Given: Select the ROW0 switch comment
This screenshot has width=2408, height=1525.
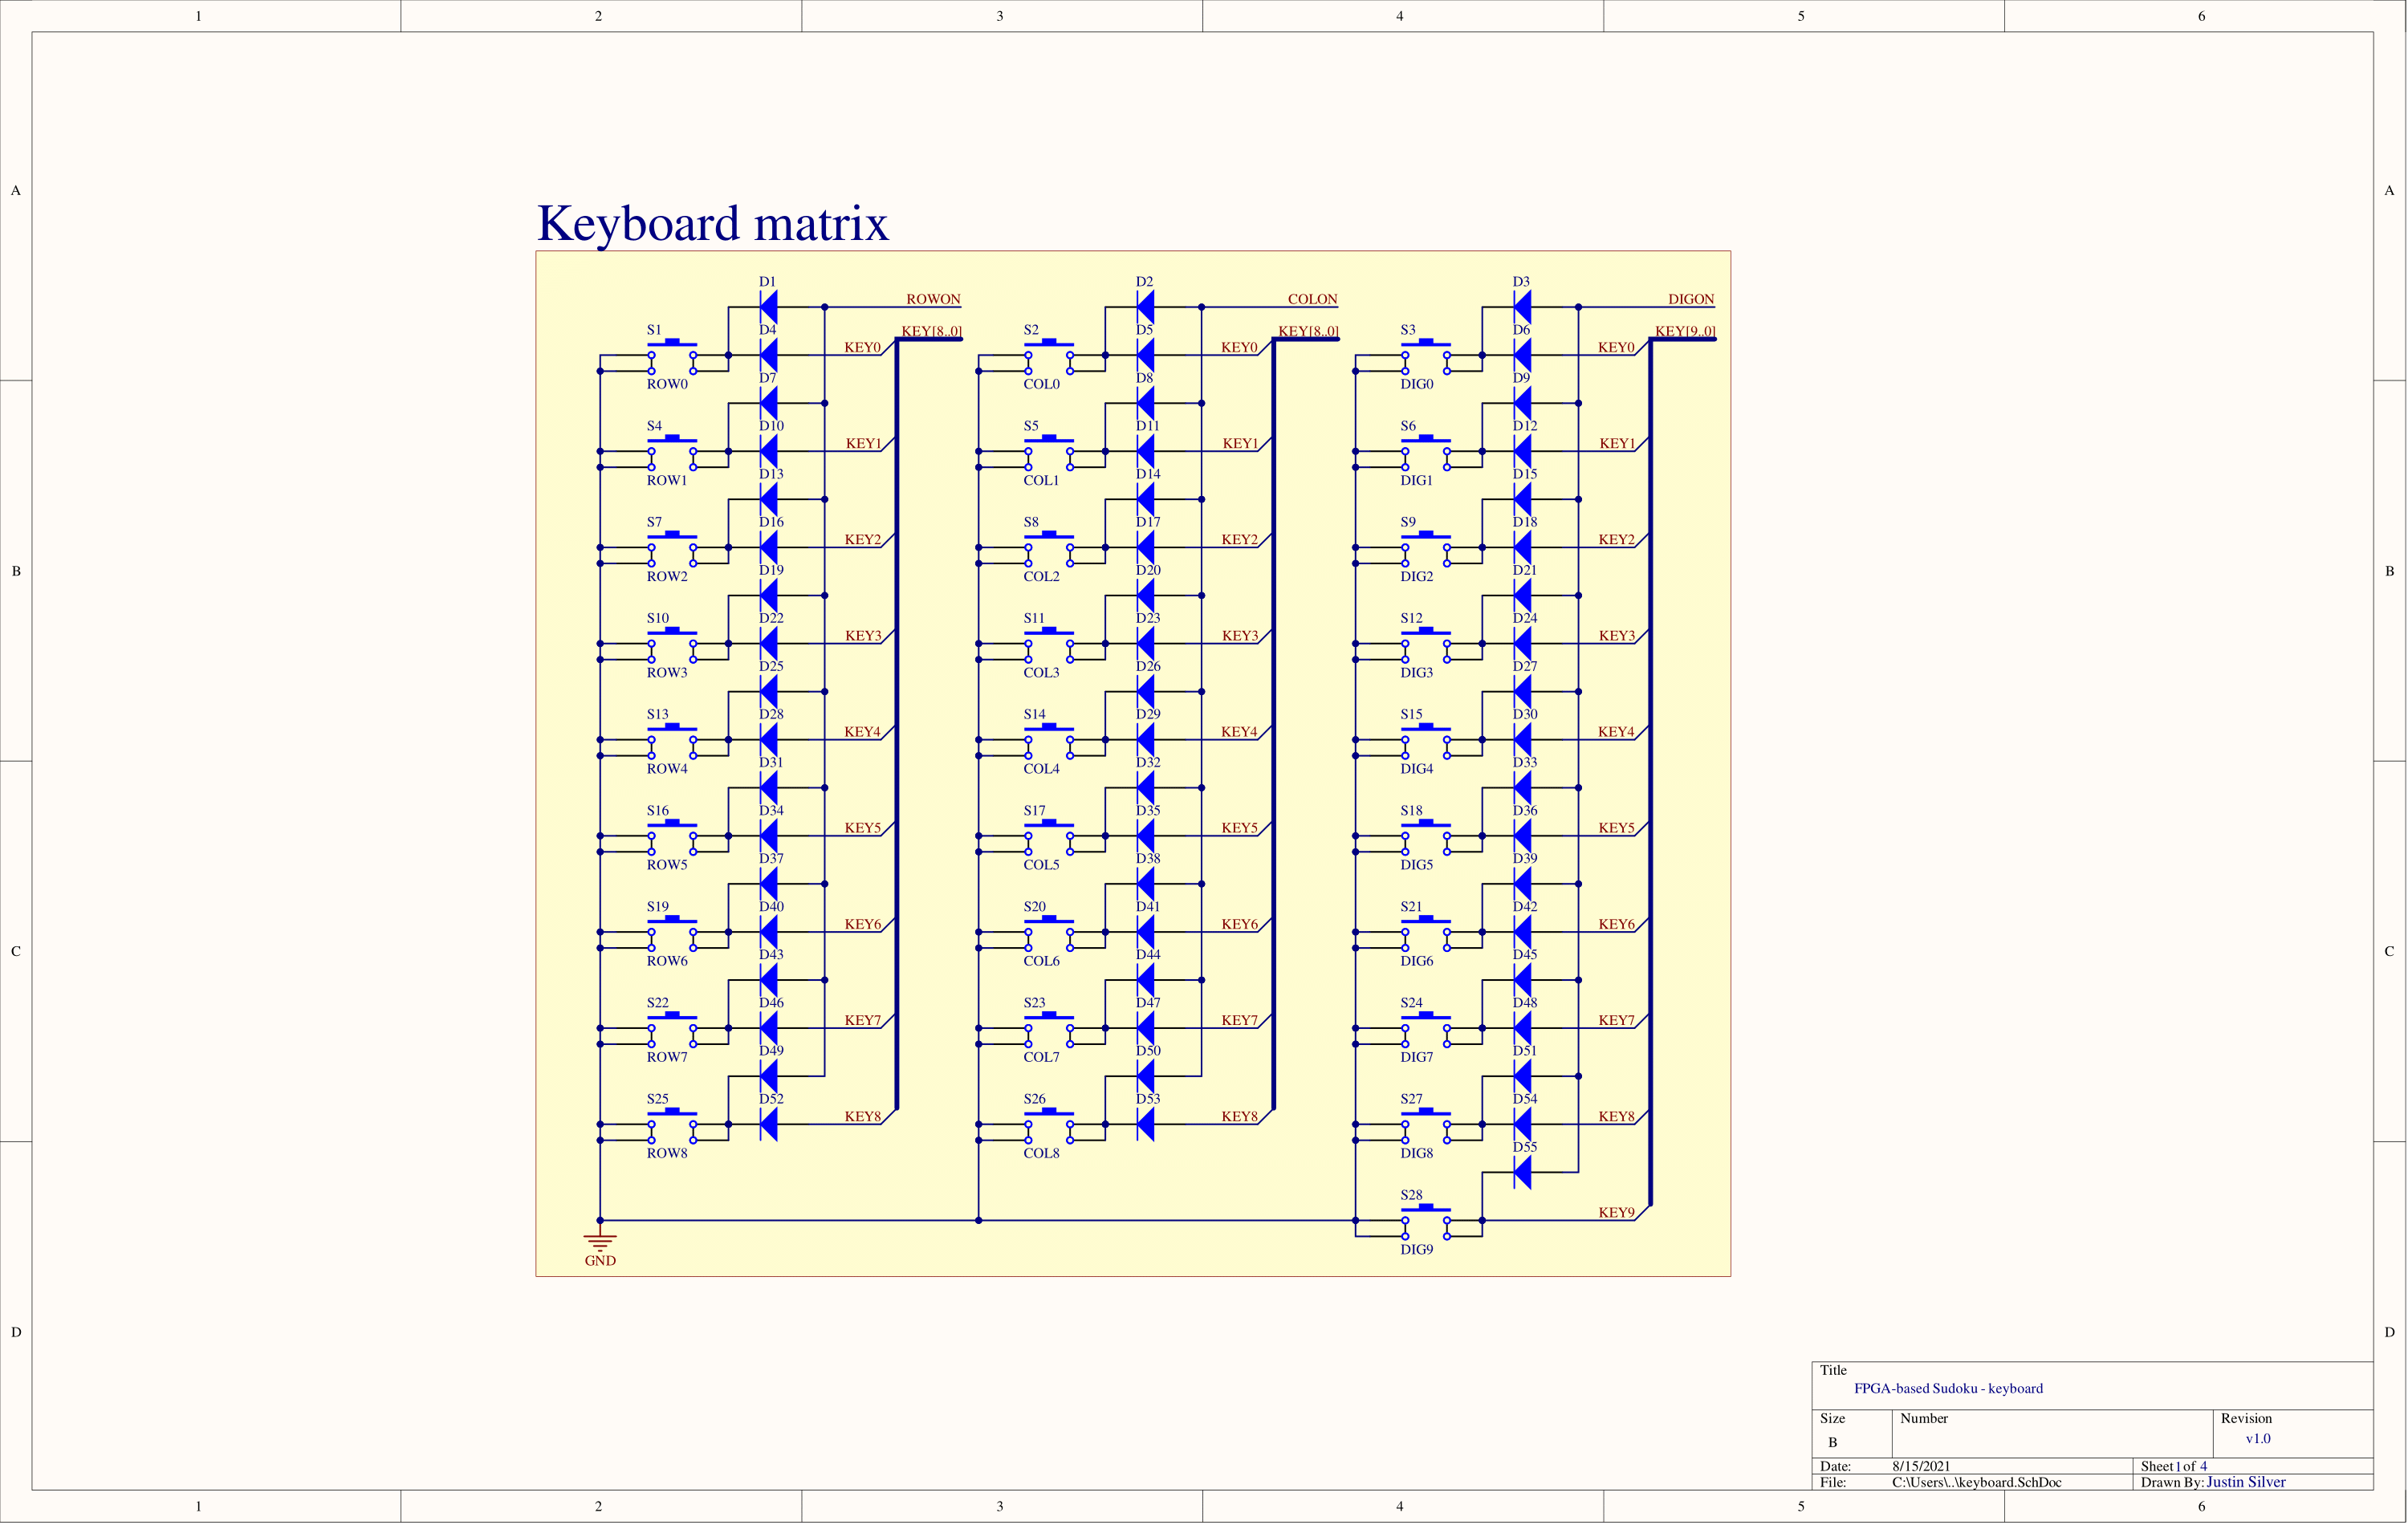Looking at the screenshot, I should (667, 384).
